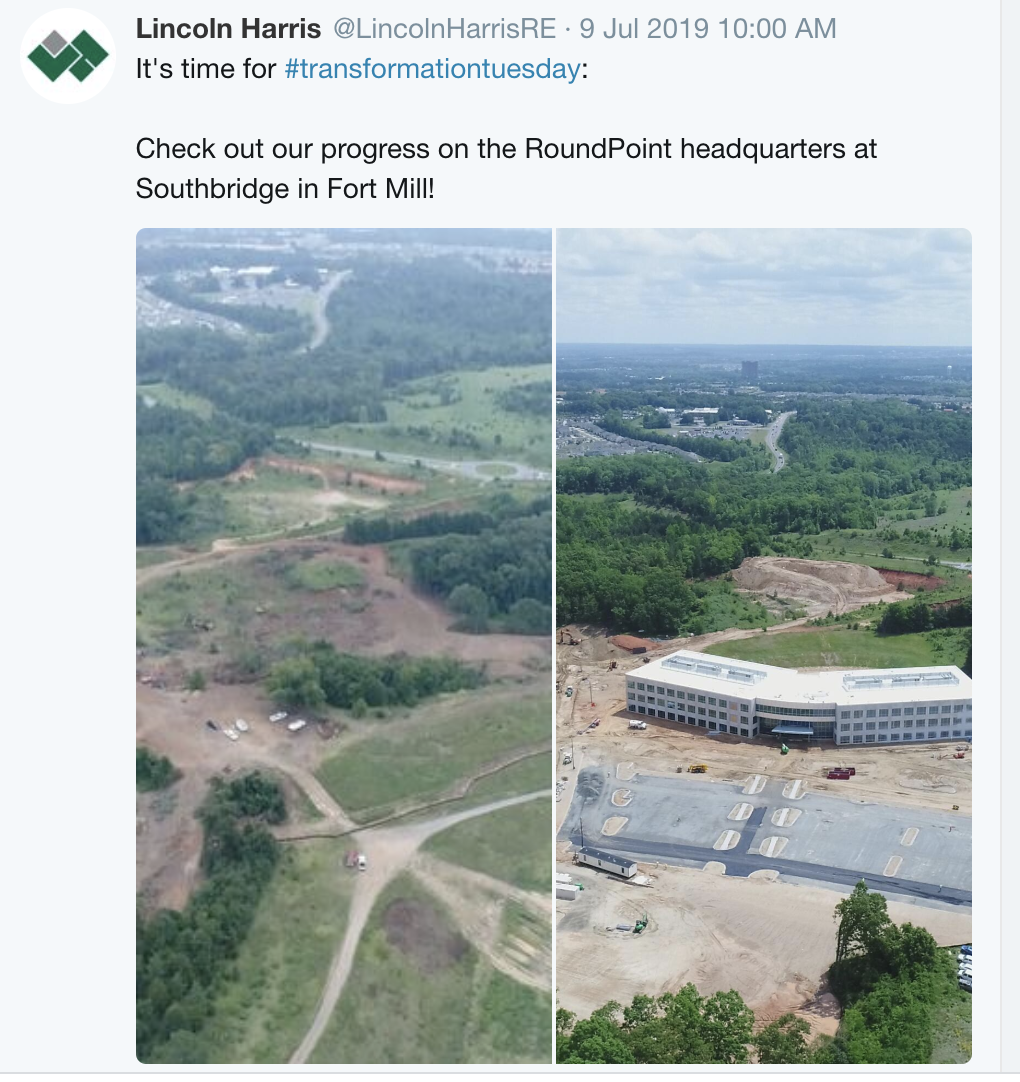
Task: Open the Lincoln Harris display name
Action: coord(228,29)
